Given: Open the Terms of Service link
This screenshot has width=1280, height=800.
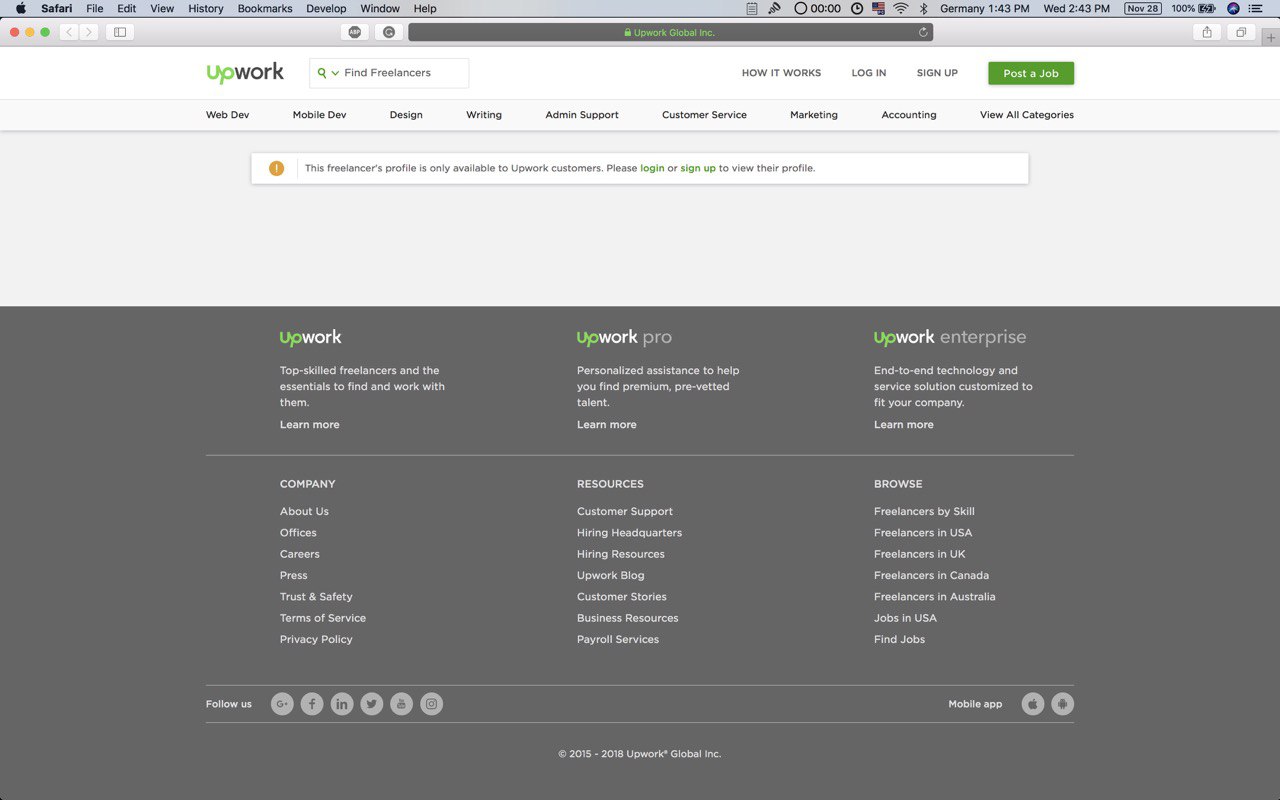Looking at the screenshot, I should point(323,618).
